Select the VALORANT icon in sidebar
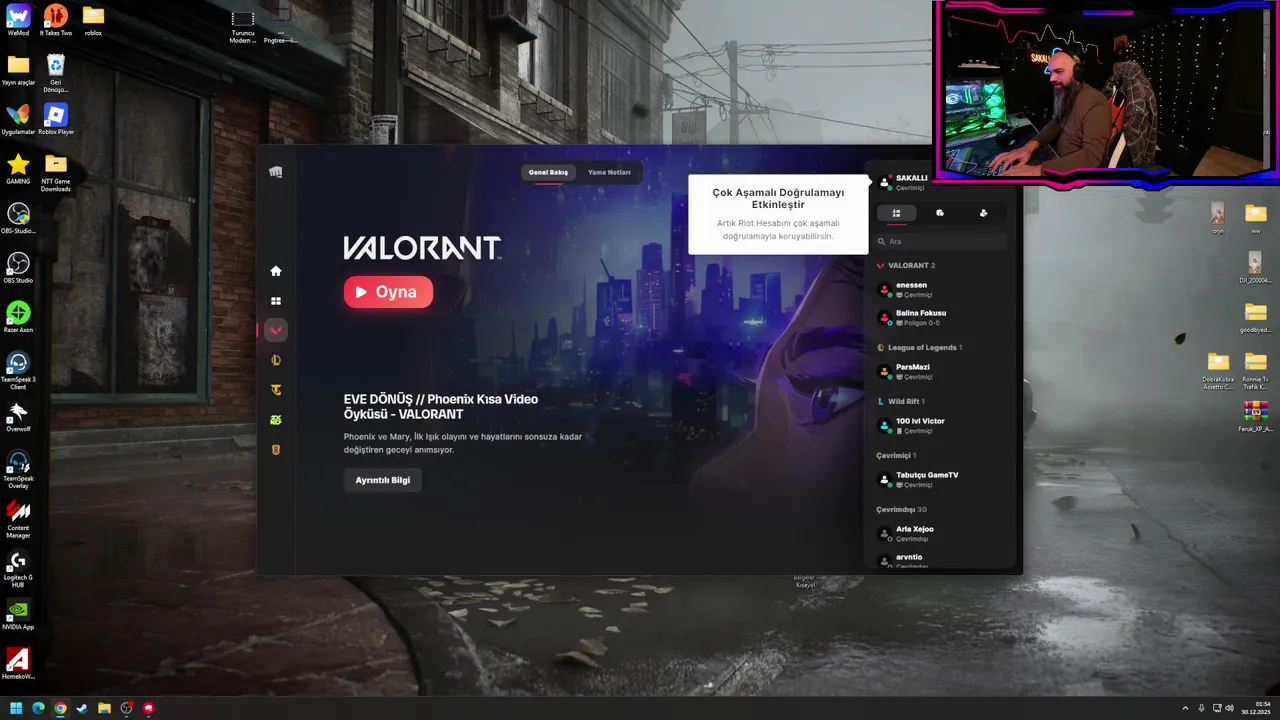The height and width of the screenshot is (720, 1280). pyautogui.click(x=276, y=330)
